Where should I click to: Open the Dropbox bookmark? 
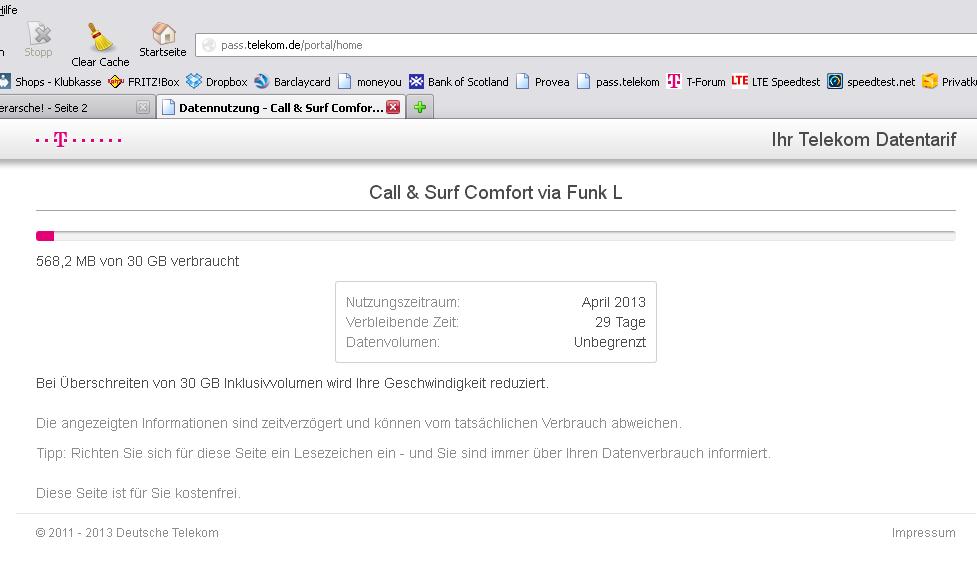pos(217,82)
